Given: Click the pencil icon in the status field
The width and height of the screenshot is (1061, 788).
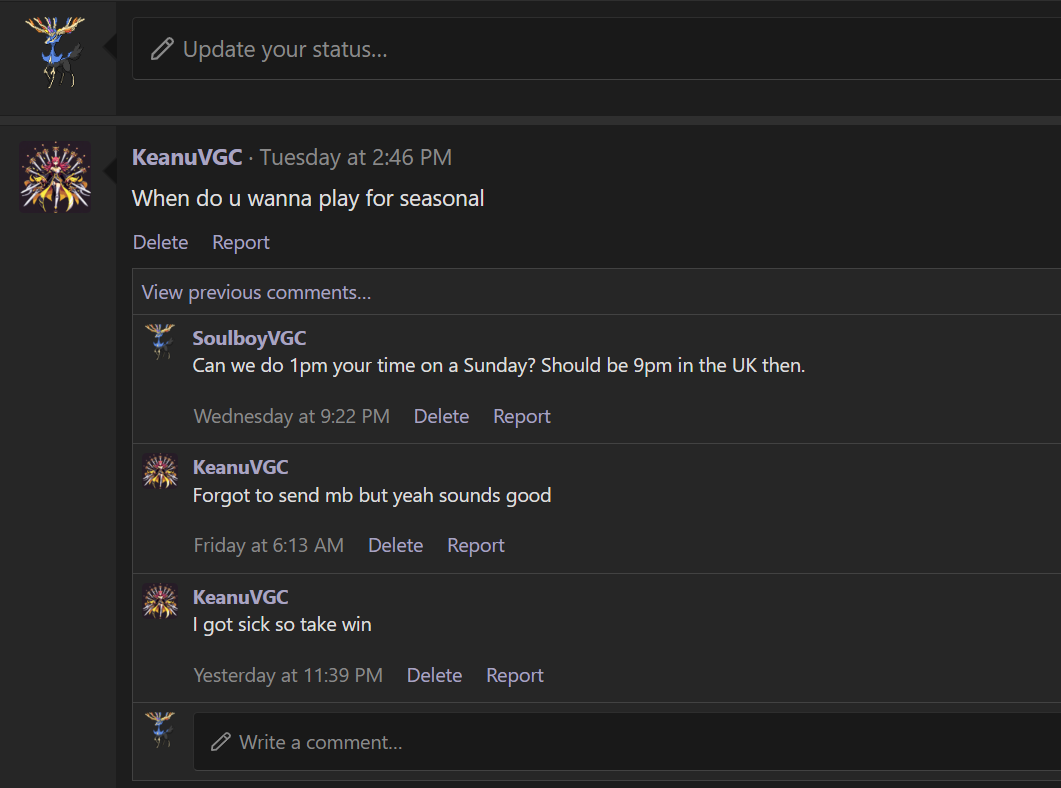Looking at the screenshot, I should [162, 49].
